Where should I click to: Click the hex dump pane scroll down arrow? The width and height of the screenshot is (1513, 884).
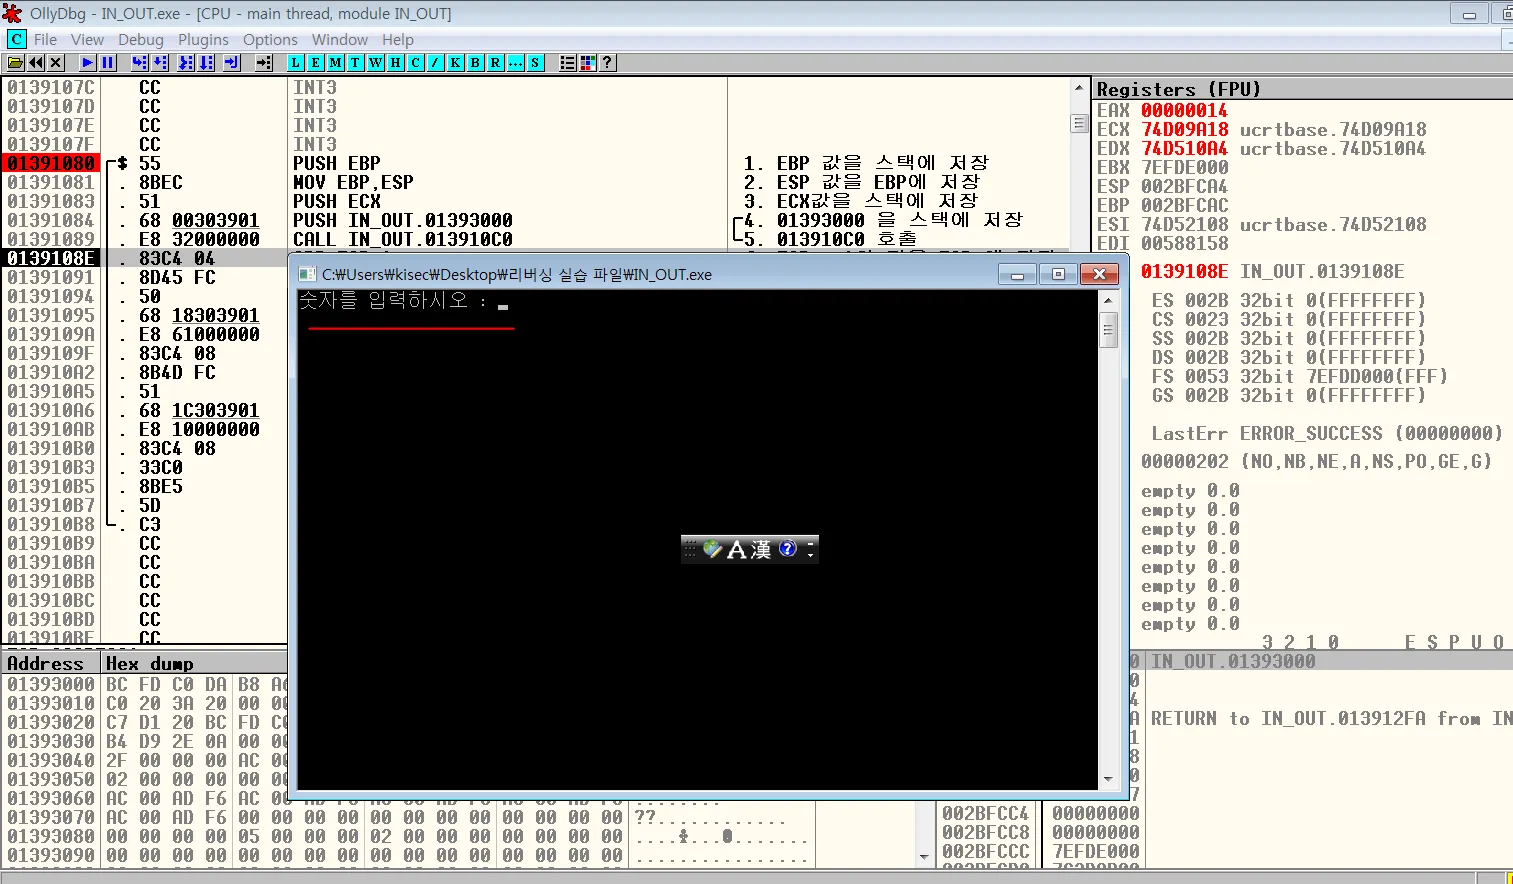click(925, 857)
